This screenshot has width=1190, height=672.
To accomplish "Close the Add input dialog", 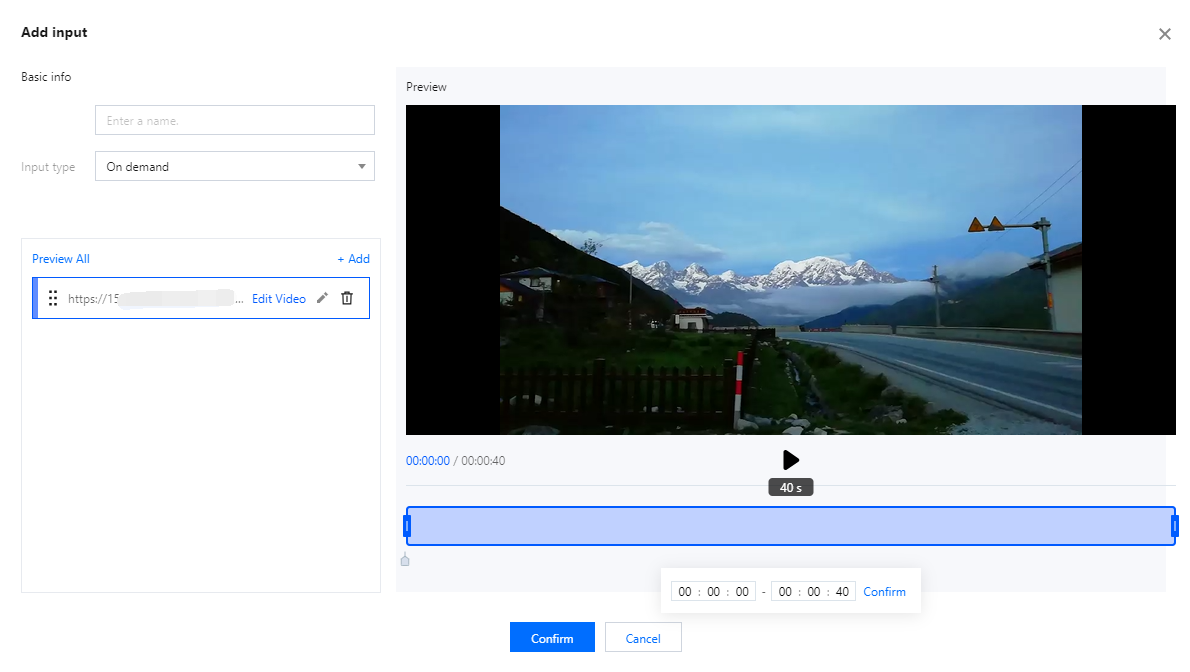I will tap(1164, 34).
